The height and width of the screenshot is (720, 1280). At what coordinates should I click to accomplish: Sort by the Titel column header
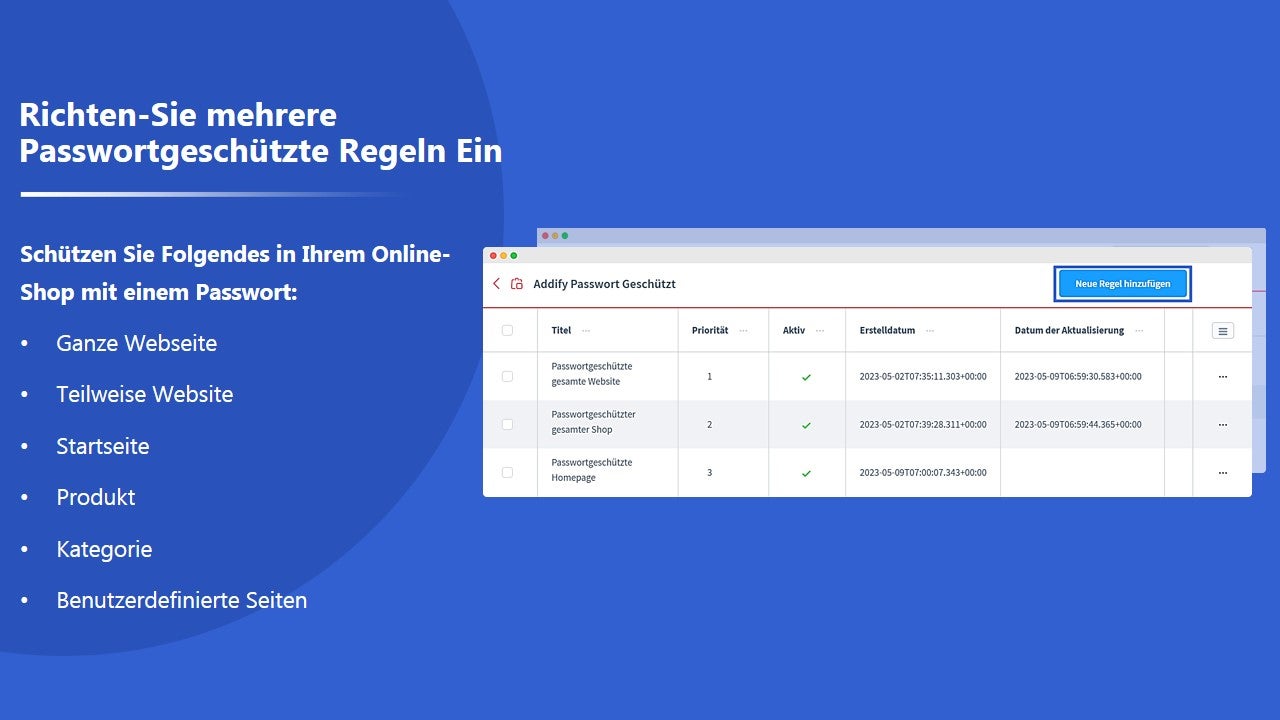[x=561, y=331]
